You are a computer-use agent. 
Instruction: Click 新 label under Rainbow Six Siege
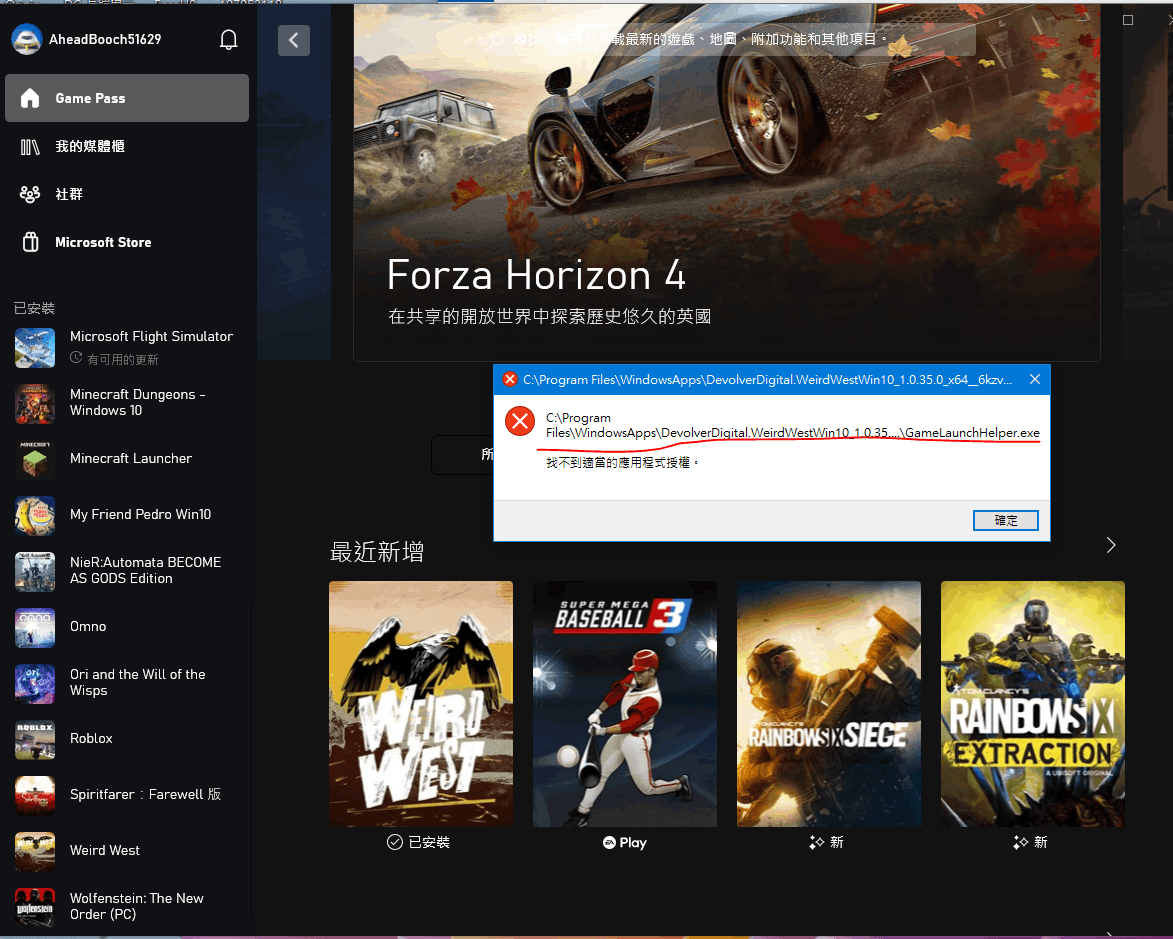827,842
